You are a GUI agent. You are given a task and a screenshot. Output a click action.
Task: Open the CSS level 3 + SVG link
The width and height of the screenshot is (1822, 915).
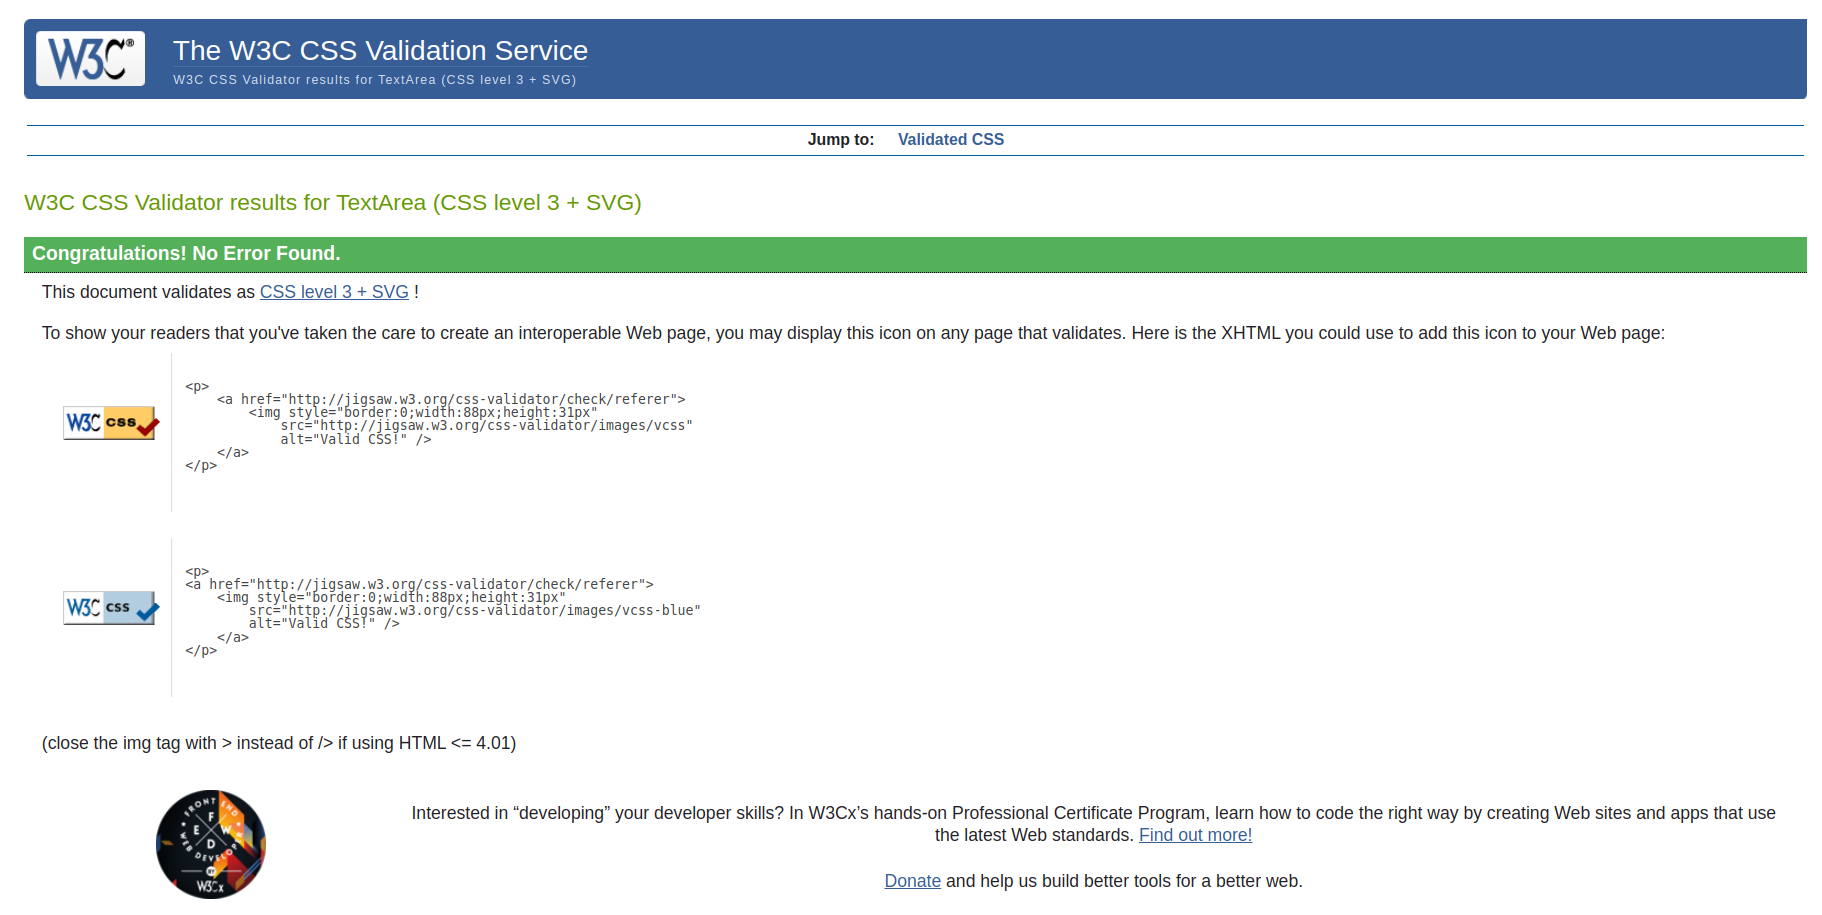334,292
